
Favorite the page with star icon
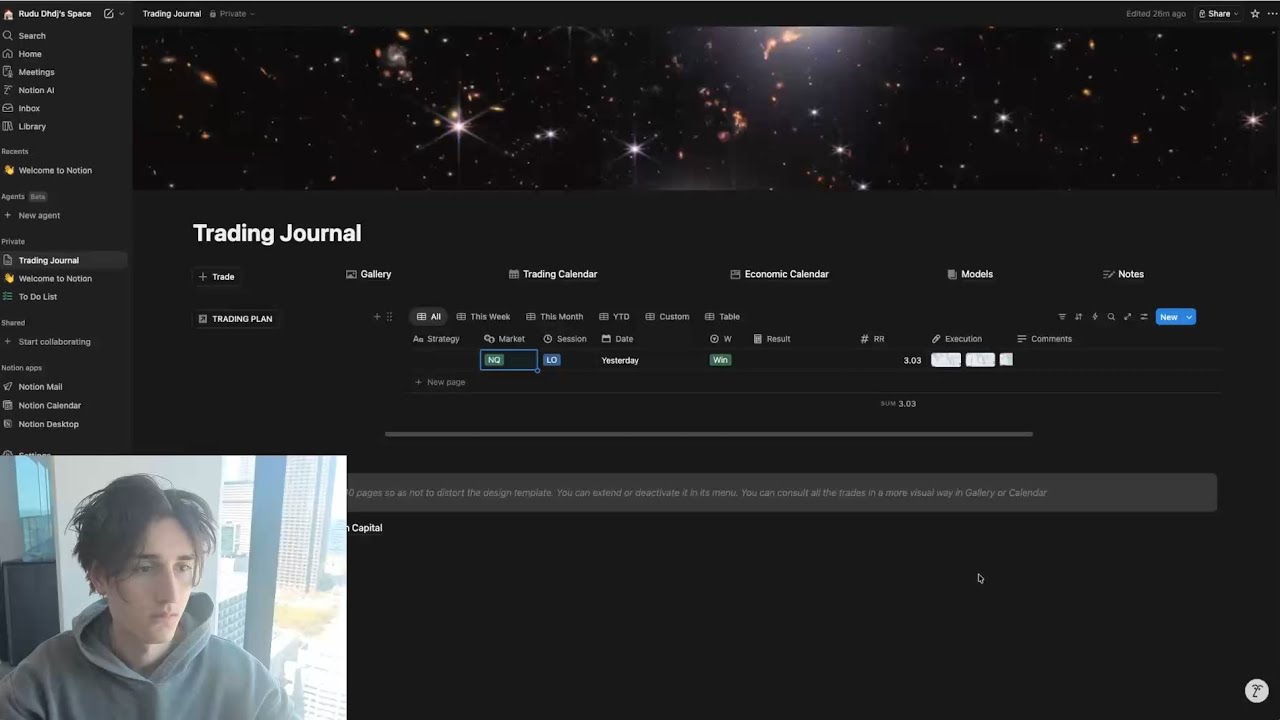(1255, 14)
